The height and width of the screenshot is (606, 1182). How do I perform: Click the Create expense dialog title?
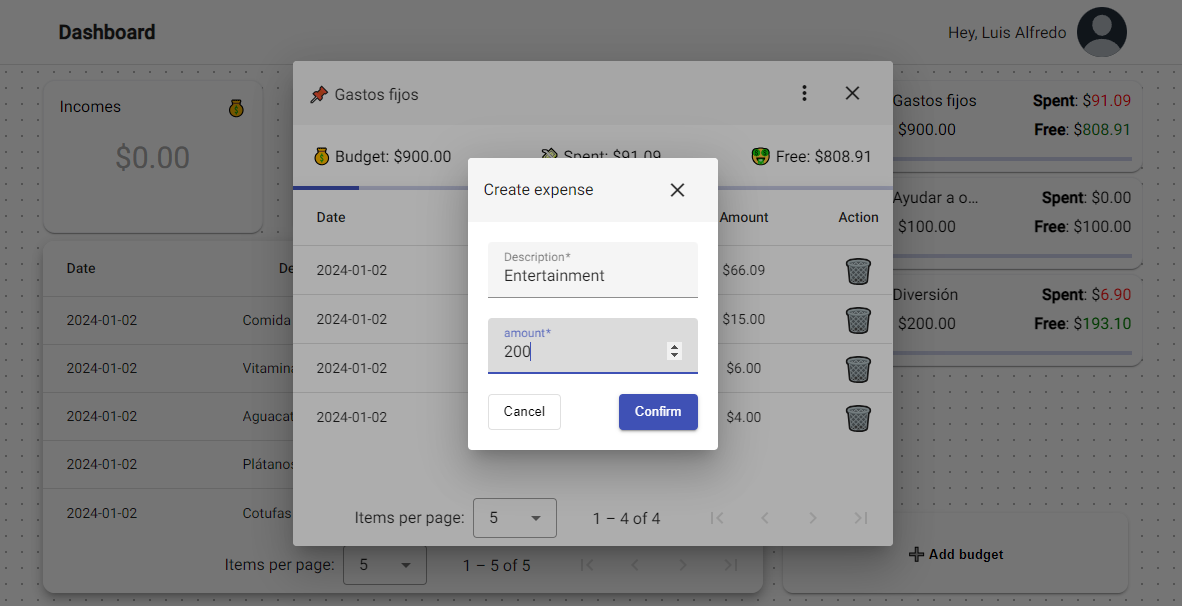(538, 190)
